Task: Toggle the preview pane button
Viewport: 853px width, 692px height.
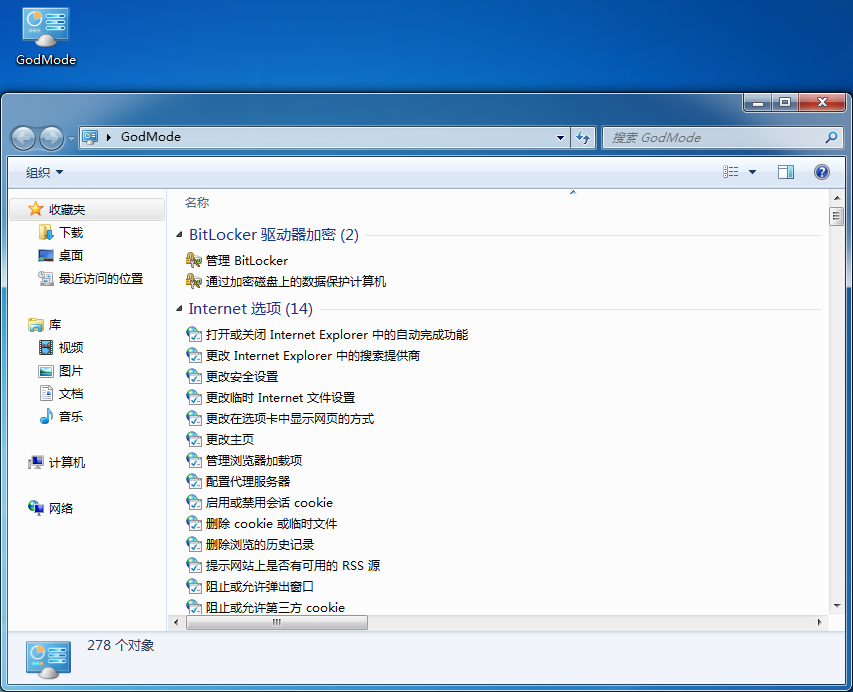Action: coord(786,172)
